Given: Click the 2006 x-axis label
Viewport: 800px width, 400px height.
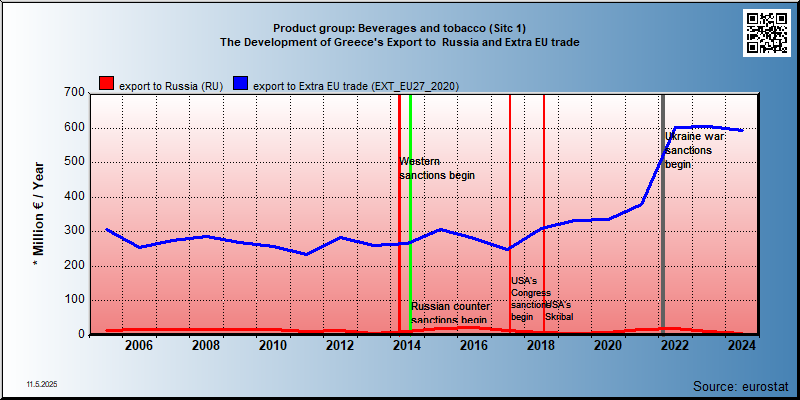Looking at the screenshot, I should [x=139, y=345].
